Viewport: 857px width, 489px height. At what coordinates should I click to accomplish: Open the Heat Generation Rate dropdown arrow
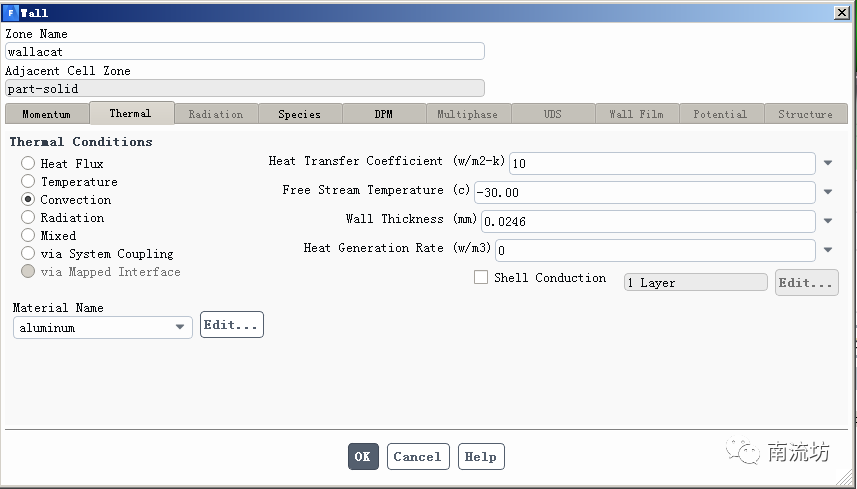coord(828,250)
